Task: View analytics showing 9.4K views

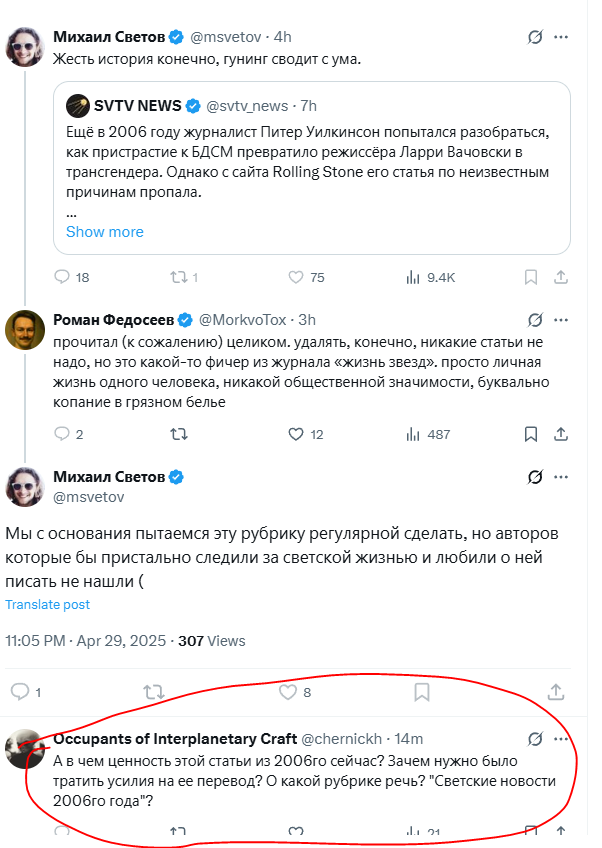Action: coord(413,277)
